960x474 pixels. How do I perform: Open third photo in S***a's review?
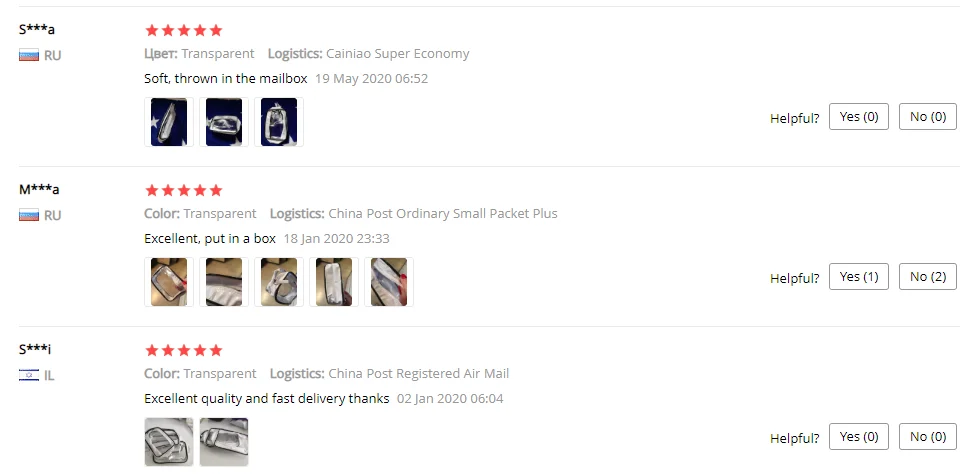[x=279, y=122]
